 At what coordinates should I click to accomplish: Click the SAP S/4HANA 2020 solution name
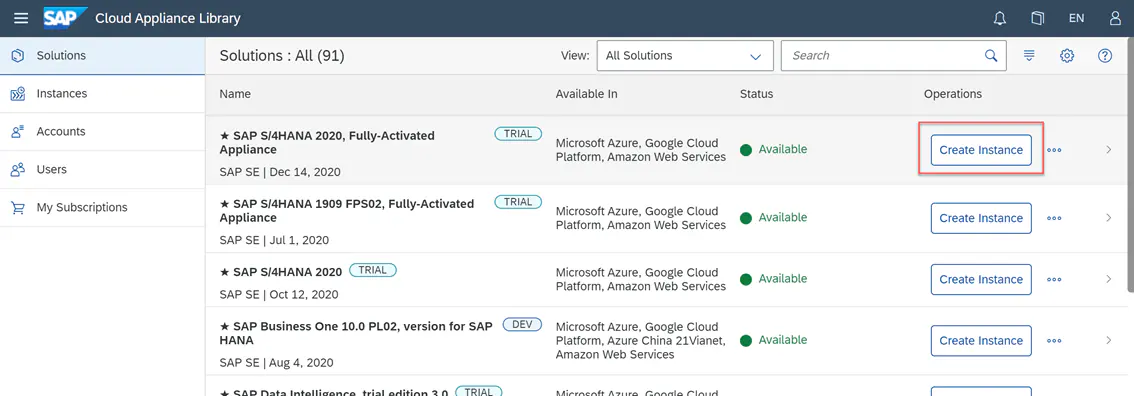pyautogui.click(x=281, y=272)
